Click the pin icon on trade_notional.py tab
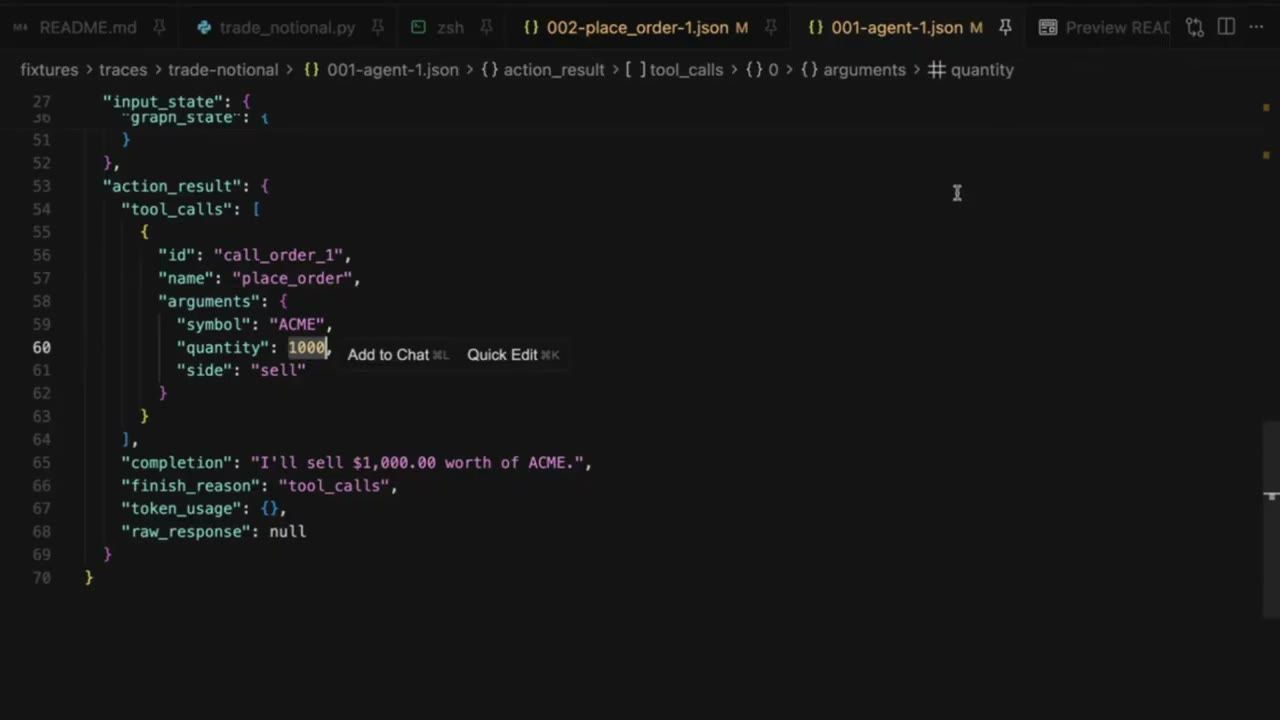 [x=377, y=27]
